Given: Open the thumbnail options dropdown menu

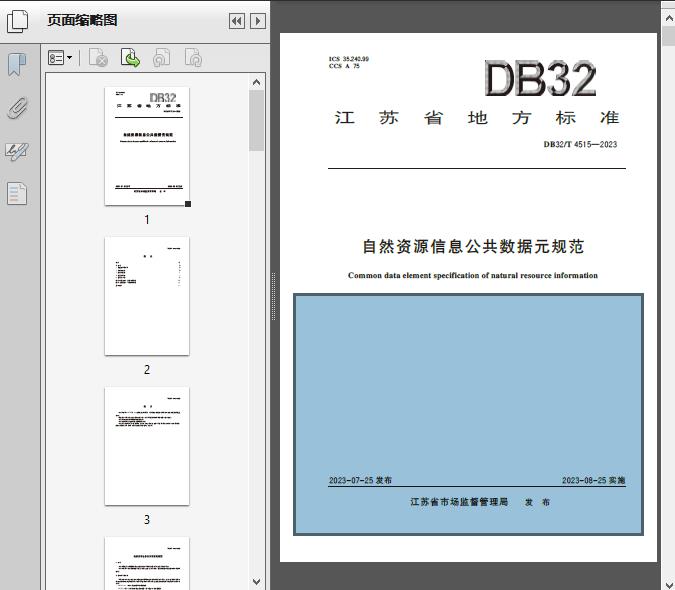Looking at the screenshot, I should [60, 59].
